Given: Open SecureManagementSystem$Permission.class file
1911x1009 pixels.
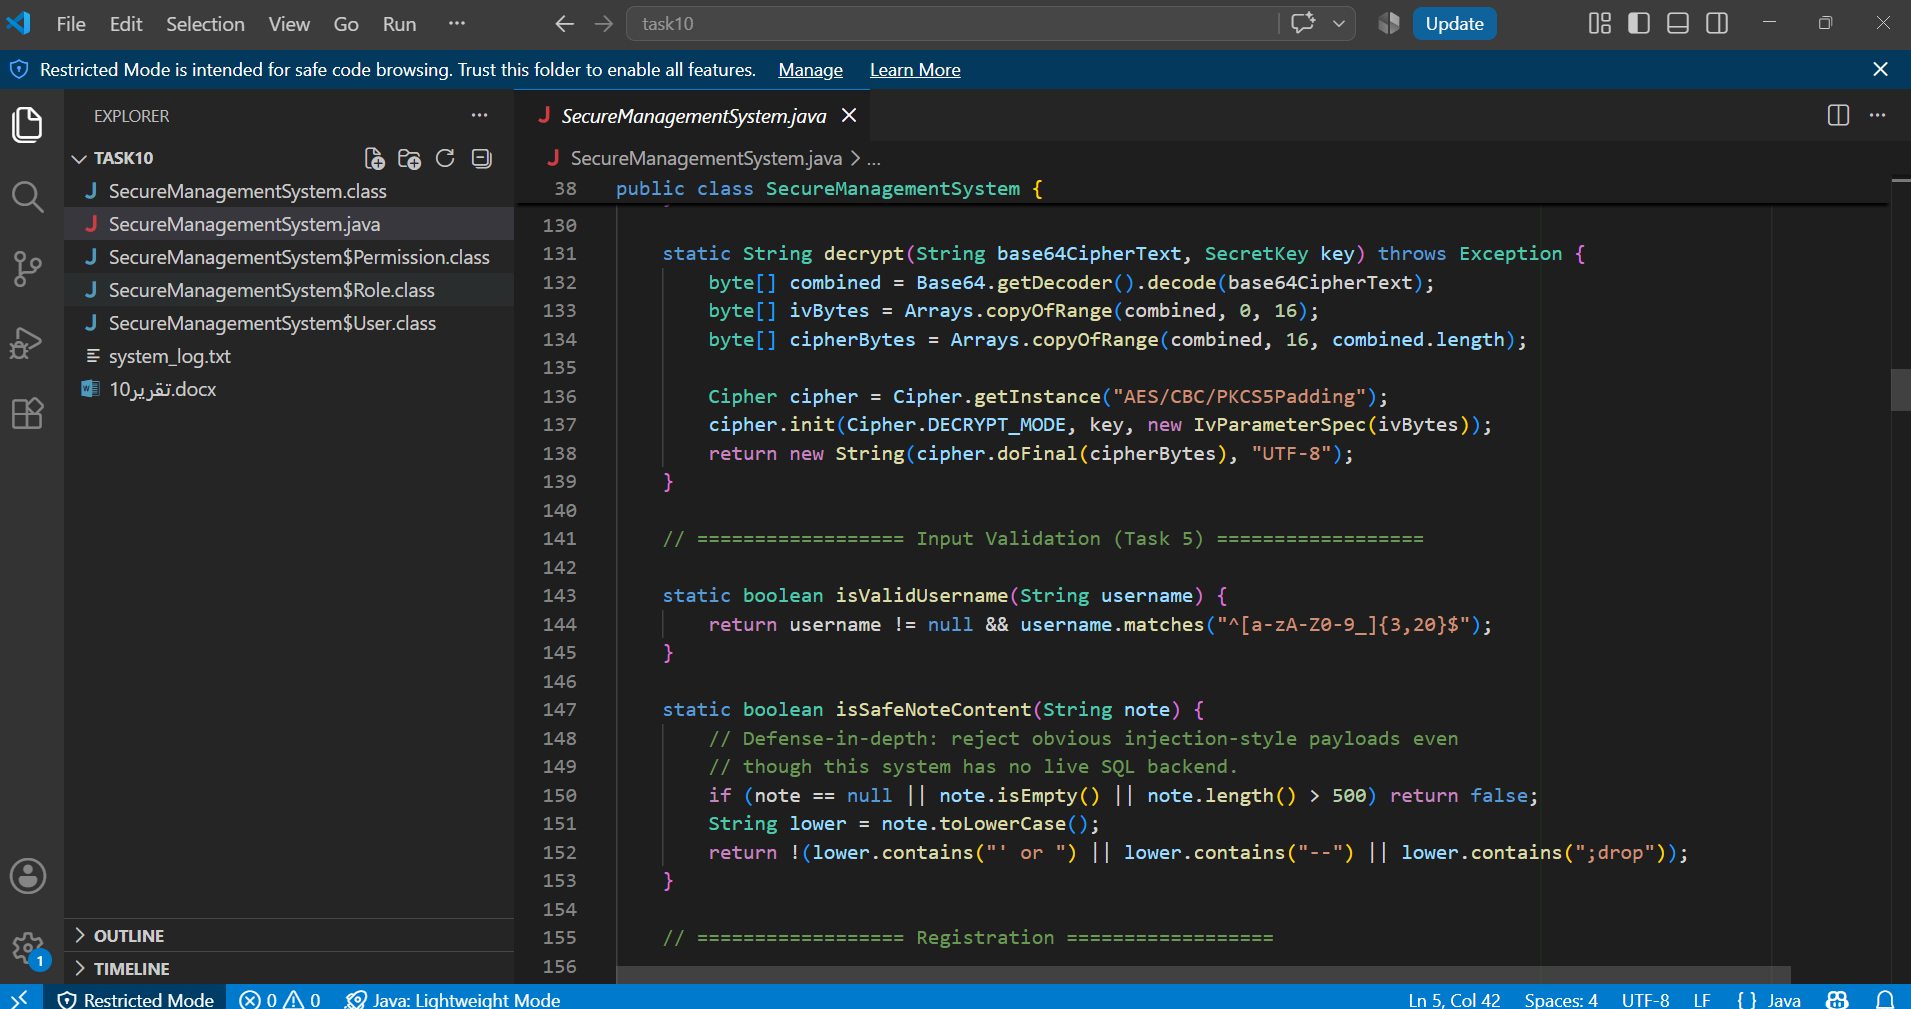Looking at the screenshot, I should coord(289,257).
